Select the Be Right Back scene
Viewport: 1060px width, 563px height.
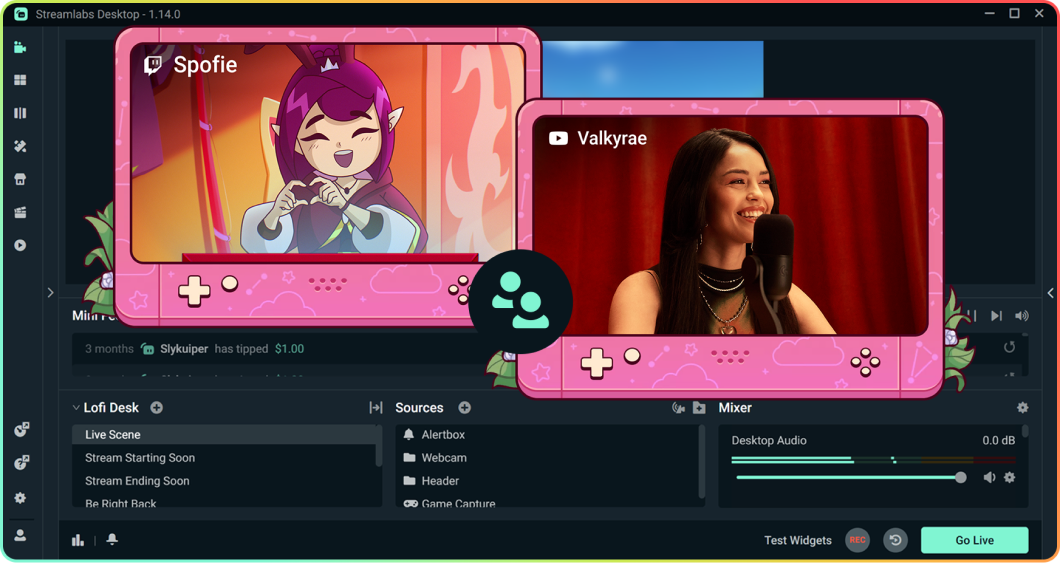[x=224, y=502]
